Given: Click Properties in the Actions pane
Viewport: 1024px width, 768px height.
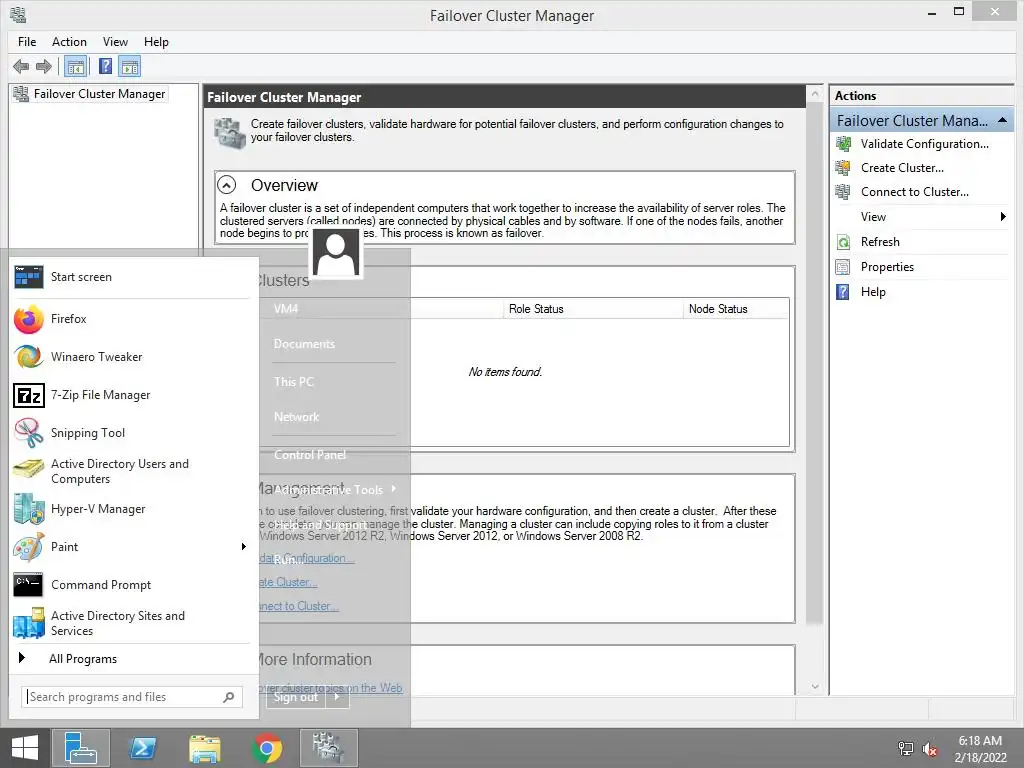Looking at the screenshot, I should (x=887, y=267).
